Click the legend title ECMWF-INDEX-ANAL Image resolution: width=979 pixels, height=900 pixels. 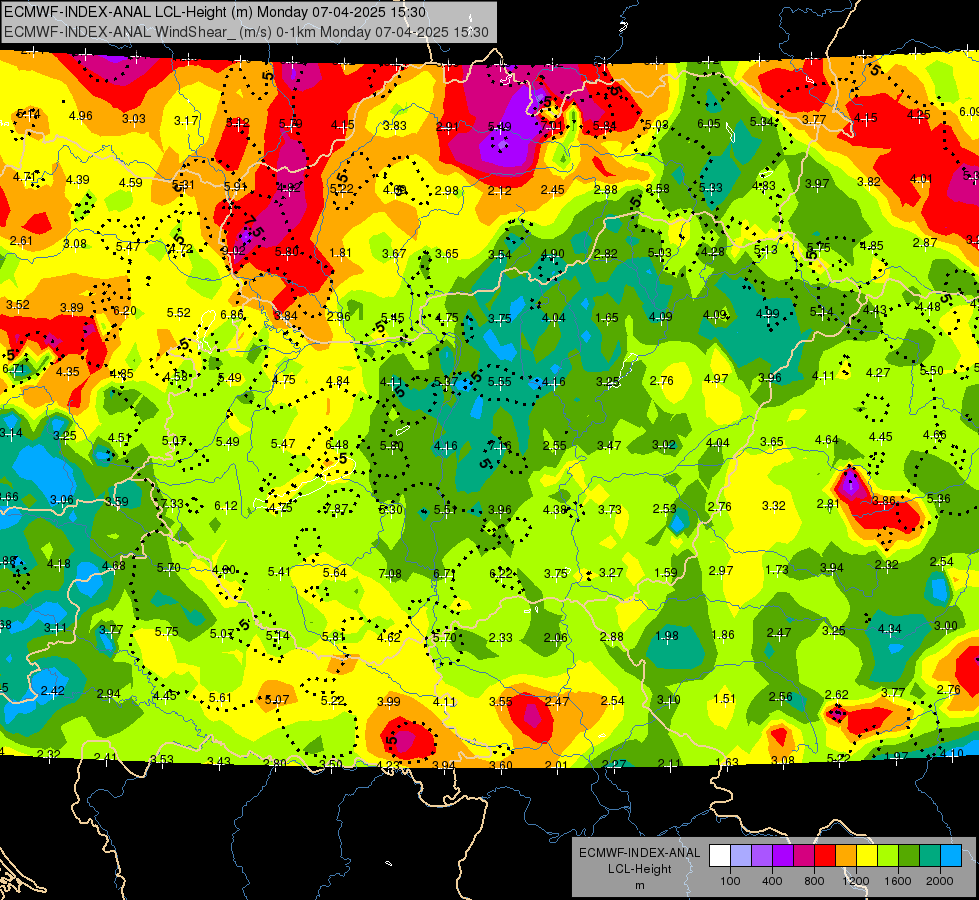click(x=639, y=853)
